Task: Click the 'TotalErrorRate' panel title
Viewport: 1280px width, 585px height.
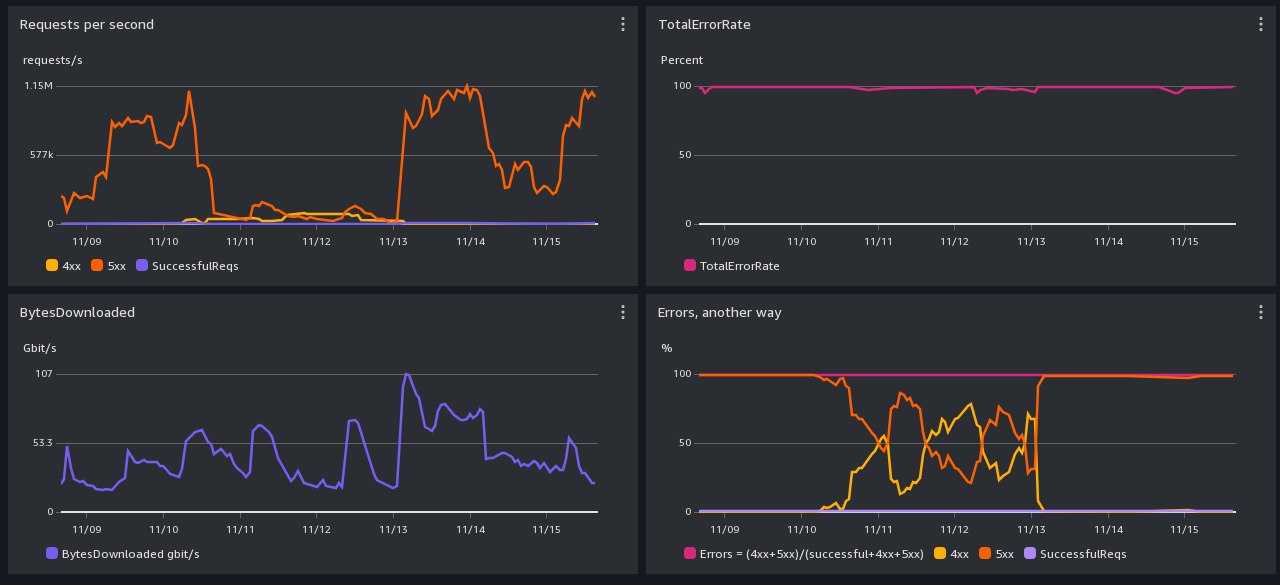Action: pos(704,24)
